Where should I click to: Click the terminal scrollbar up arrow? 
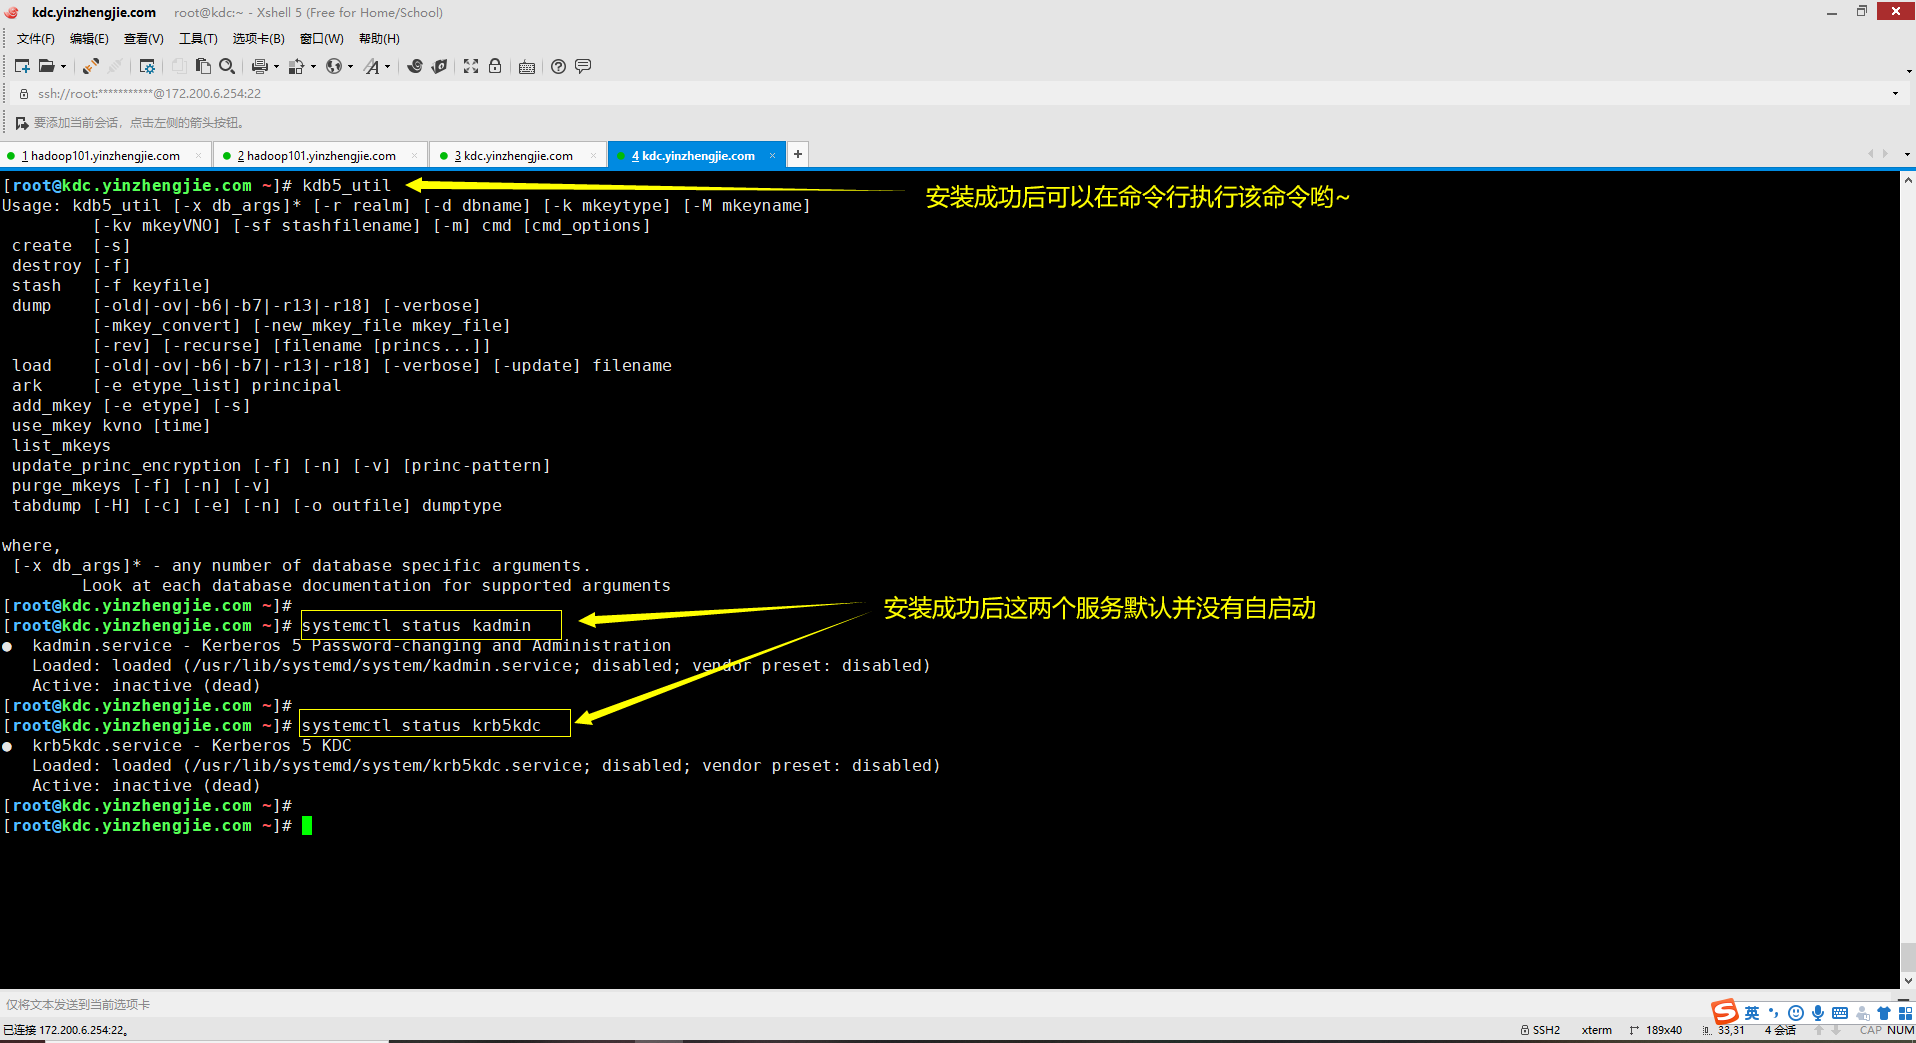[x=1908, y=181]
